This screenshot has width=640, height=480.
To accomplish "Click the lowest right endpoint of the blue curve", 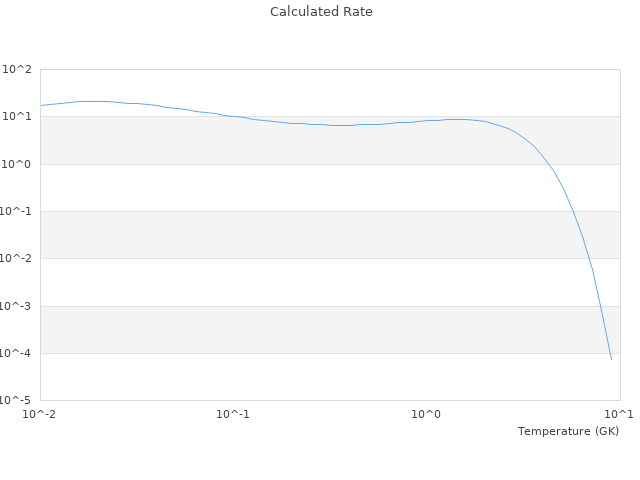I will tap(611, 359).
